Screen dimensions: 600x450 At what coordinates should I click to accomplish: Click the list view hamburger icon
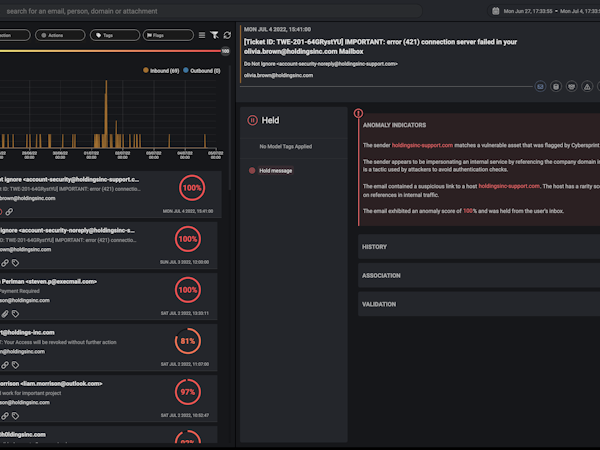(202, 35)
